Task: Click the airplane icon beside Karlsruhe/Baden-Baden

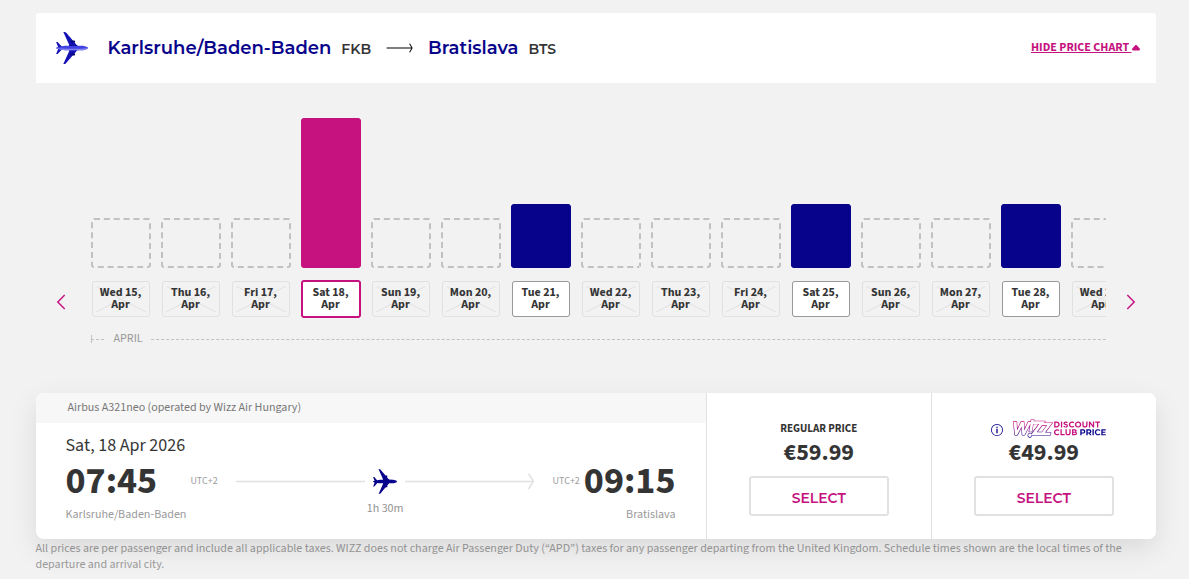Action: [71, 48]
